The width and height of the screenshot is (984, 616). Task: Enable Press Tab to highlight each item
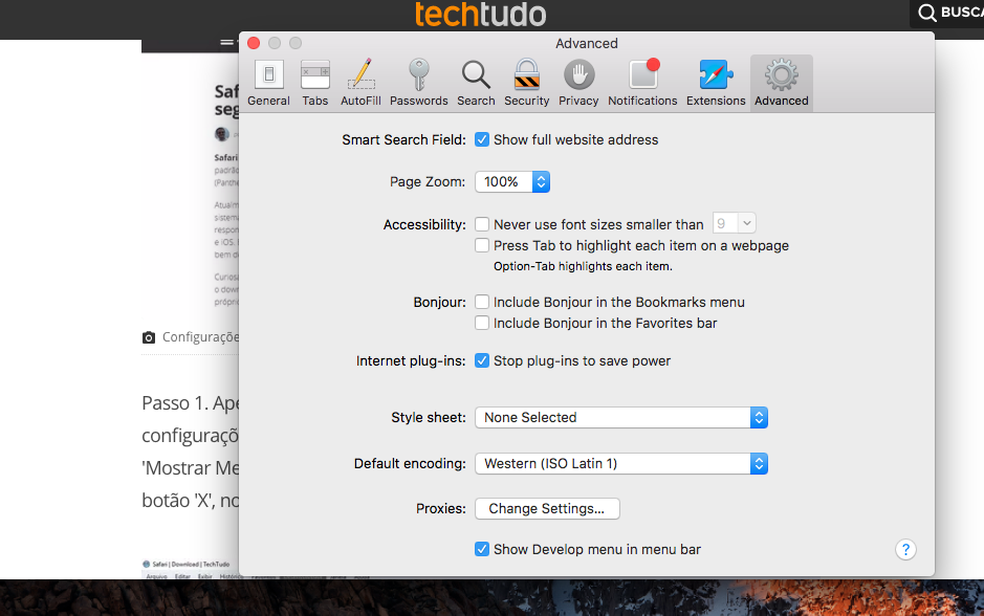(482, 245)
